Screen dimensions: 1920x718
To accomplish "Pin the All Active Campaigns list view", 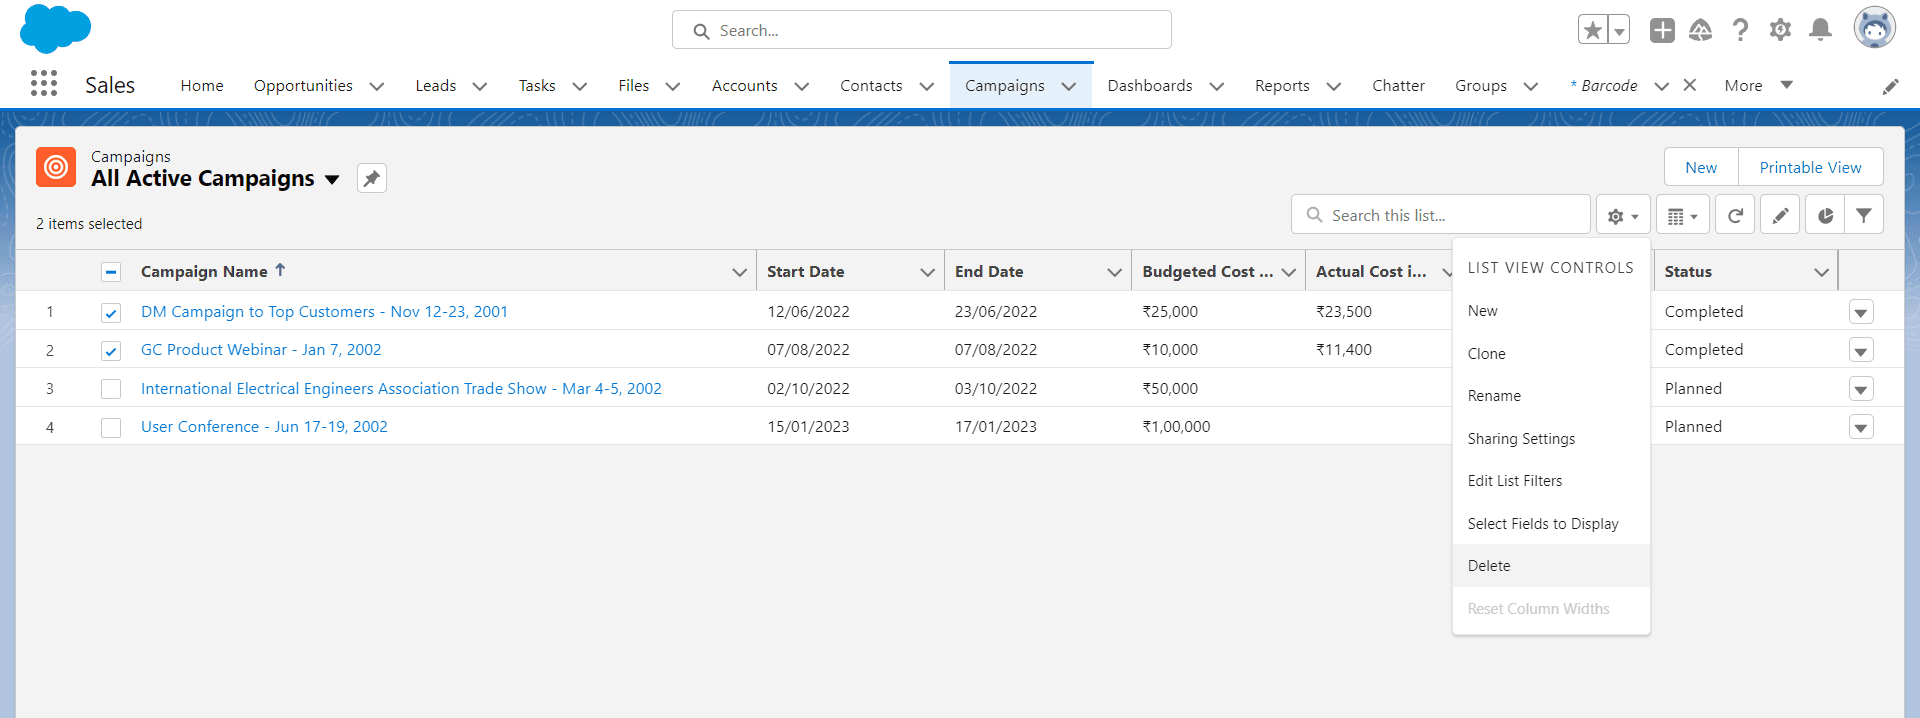I will pyautogui.click(x=371, y=179).
